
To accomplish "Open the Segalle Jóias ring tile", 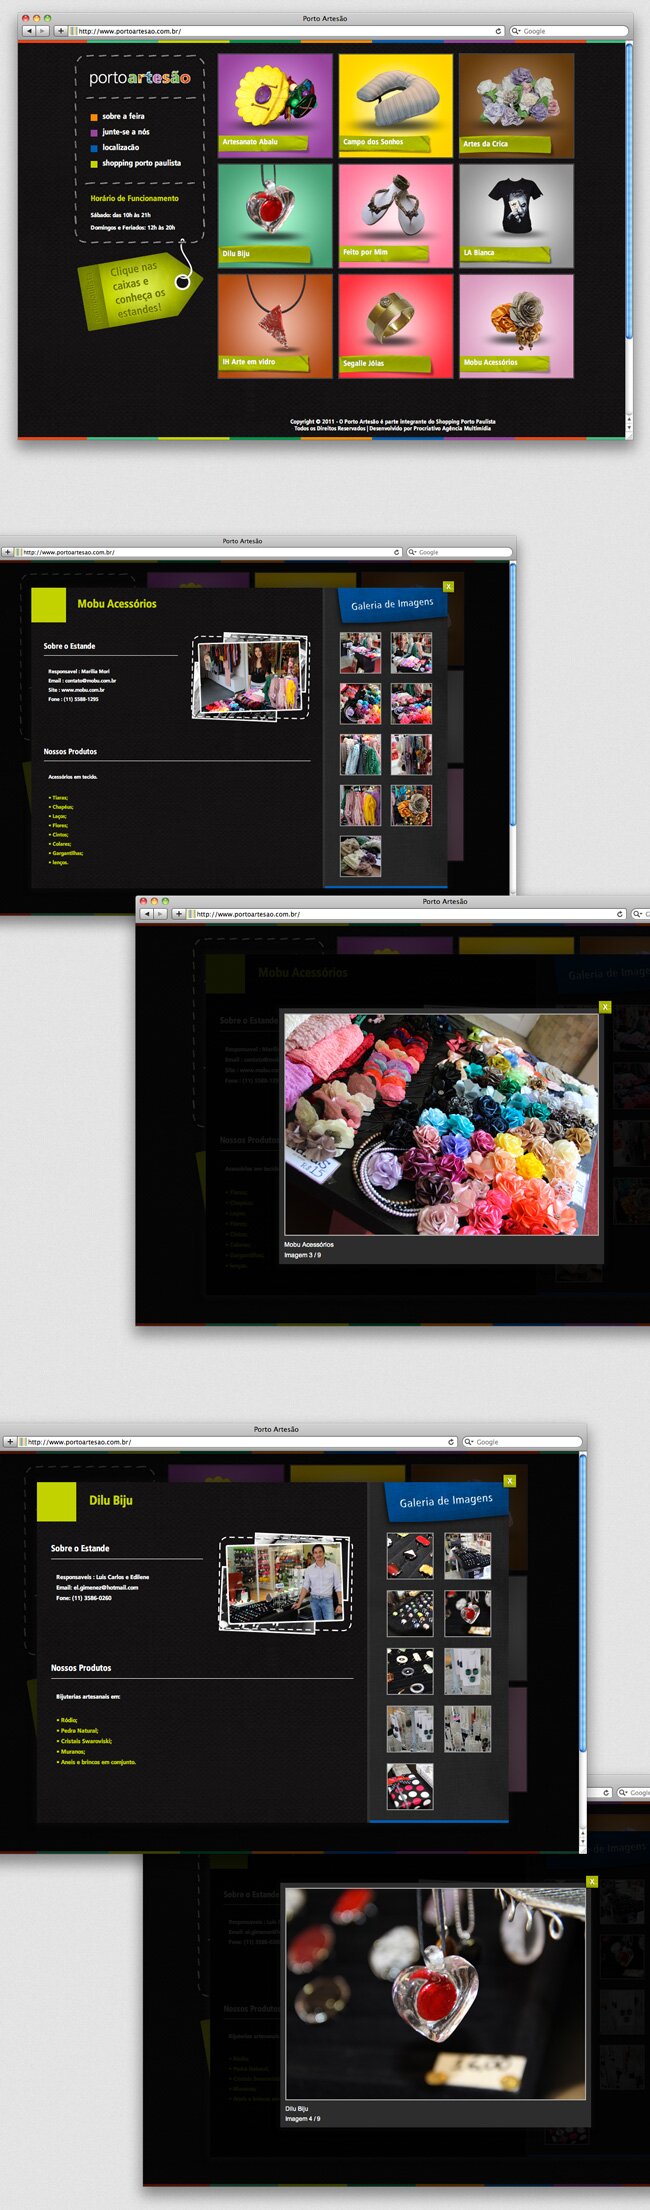I will 395,326.
